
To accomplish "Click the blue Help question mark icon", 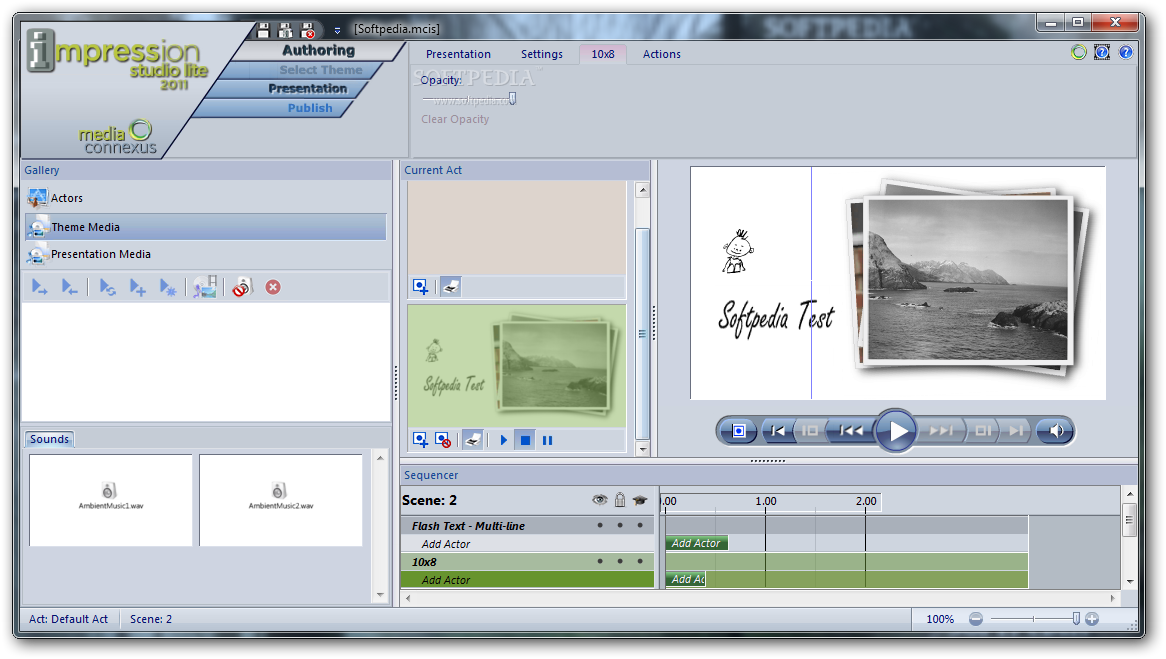I will [1126, 52].
